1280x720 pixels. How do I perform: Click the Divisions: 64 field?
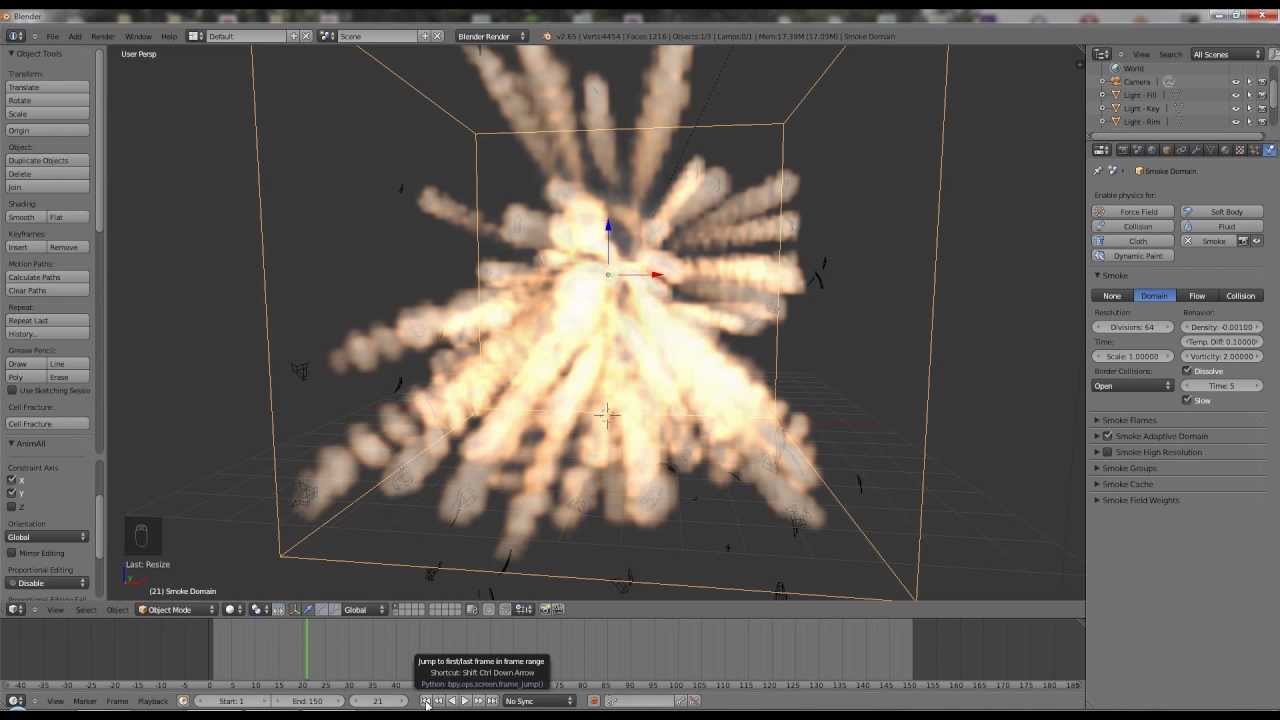(x=1133, y=327)
